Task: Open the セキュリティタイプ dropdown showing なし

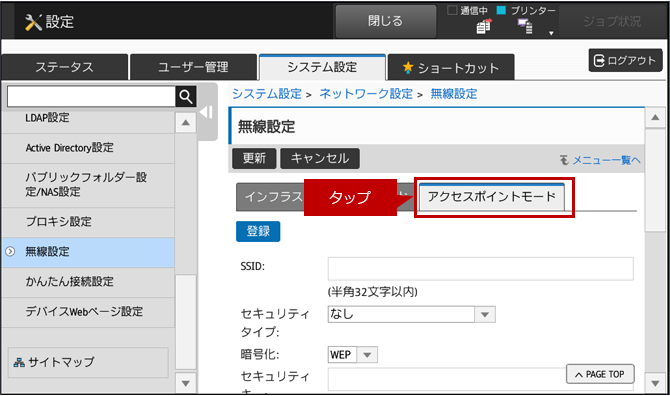Action: coord(411,314)
